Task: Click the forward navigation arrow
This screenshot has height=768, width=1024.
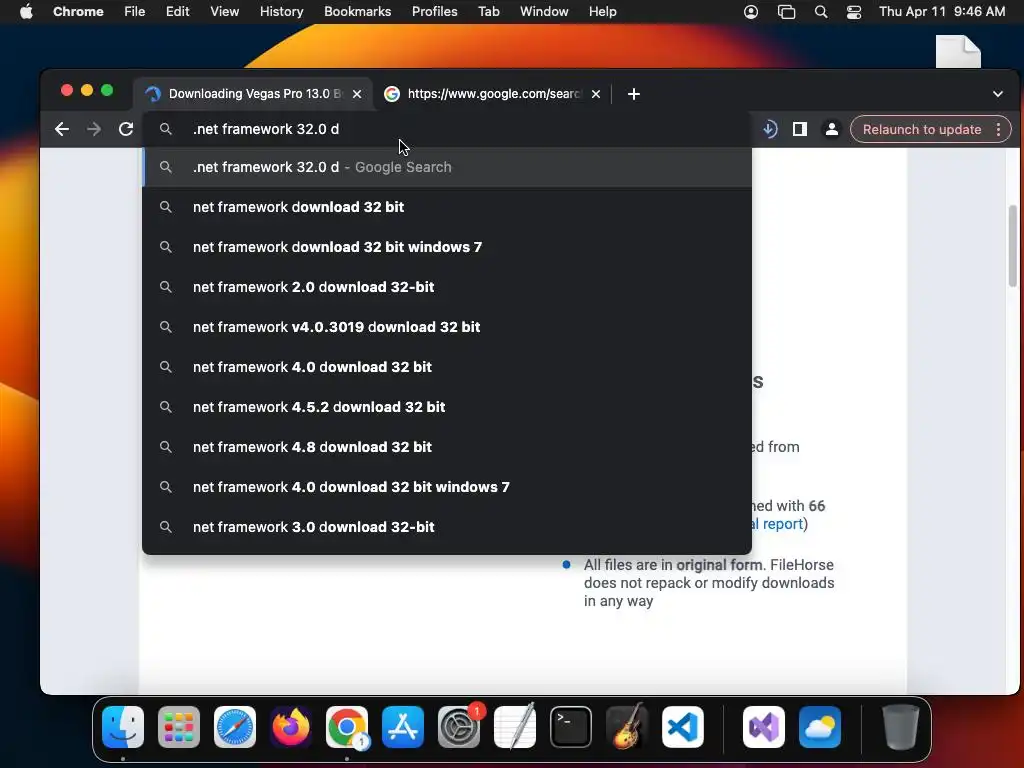Action: [x=94, y=129]
